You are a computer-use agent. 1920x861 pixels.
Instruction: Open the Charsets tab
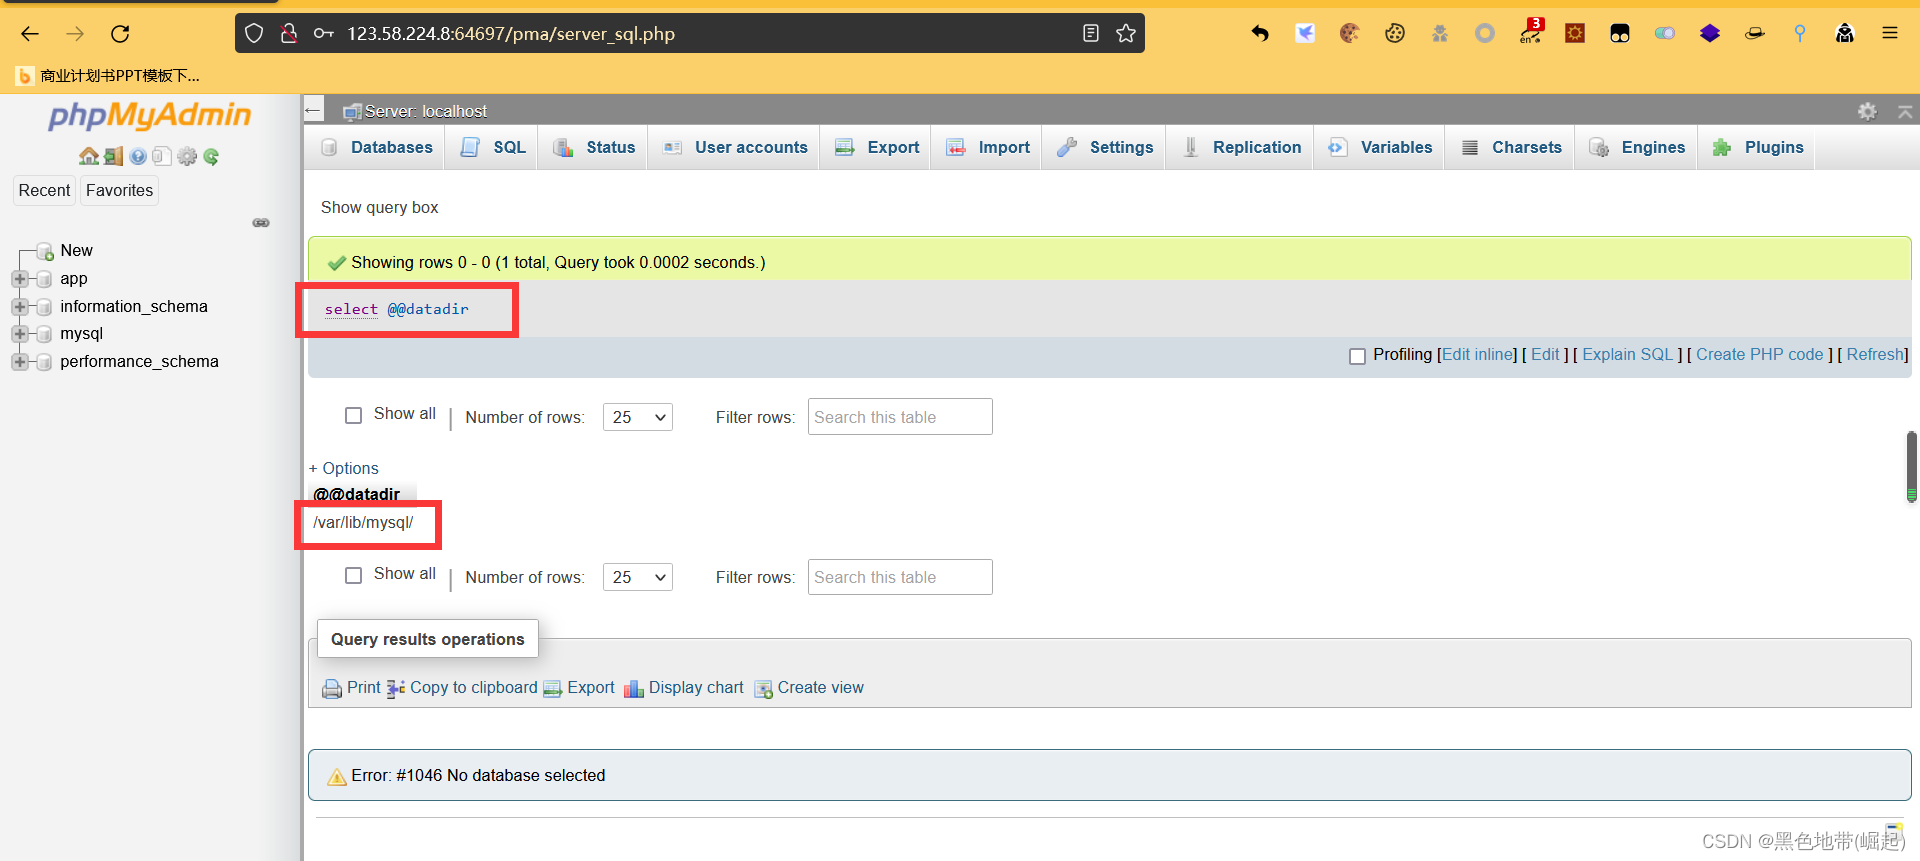coord(1511,147)
